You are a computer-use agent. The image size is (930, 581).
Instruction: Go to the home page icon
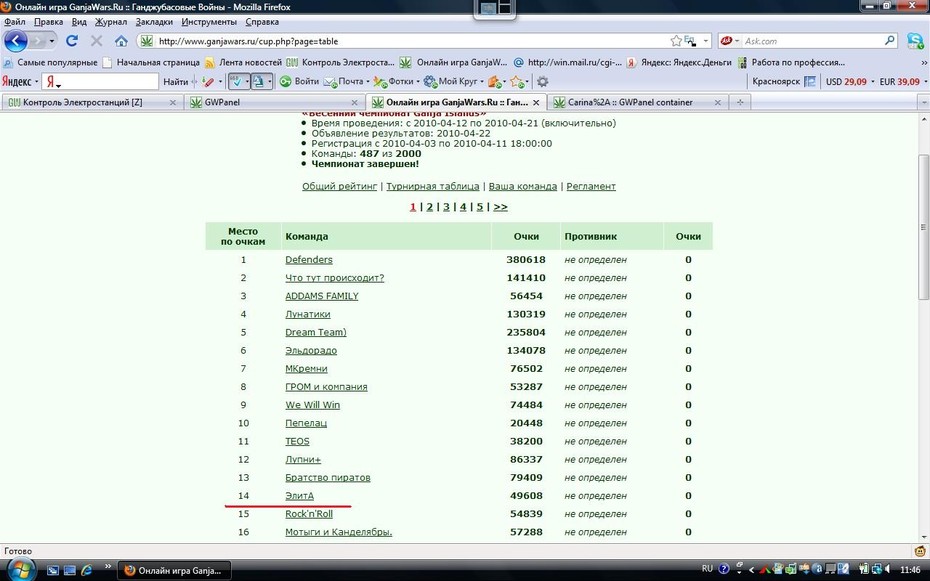click(121, 41)
